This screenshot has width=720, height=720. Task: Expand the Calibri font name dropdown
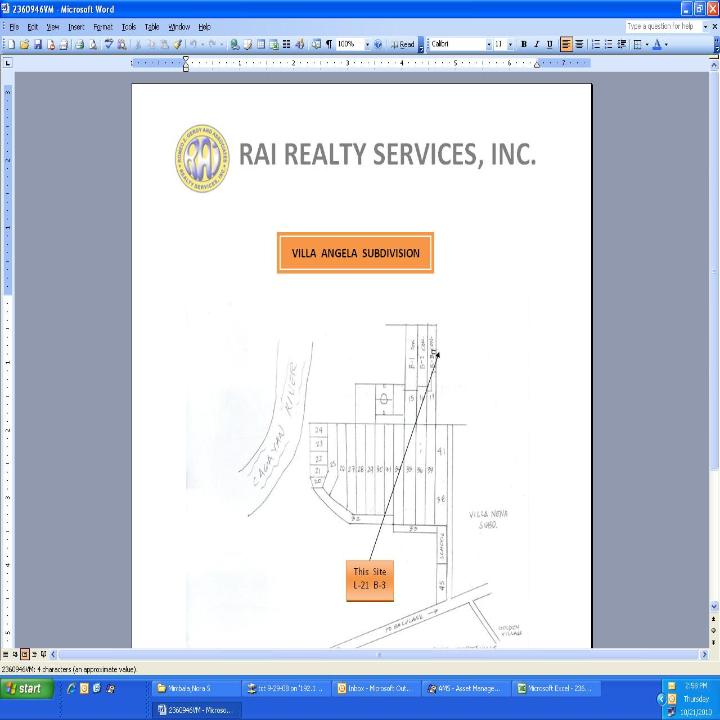(489, 45)
